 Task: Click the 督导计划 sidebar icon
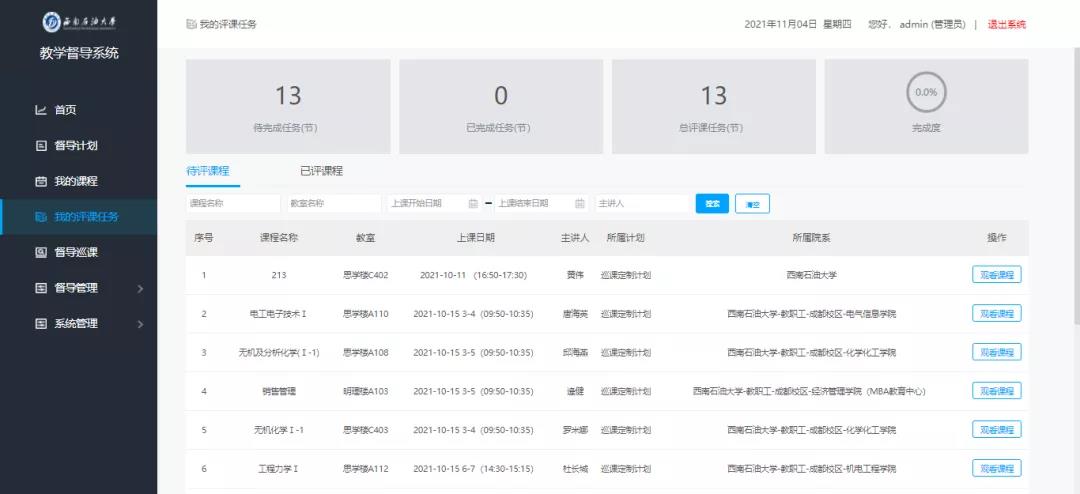[x=41, y=146]
